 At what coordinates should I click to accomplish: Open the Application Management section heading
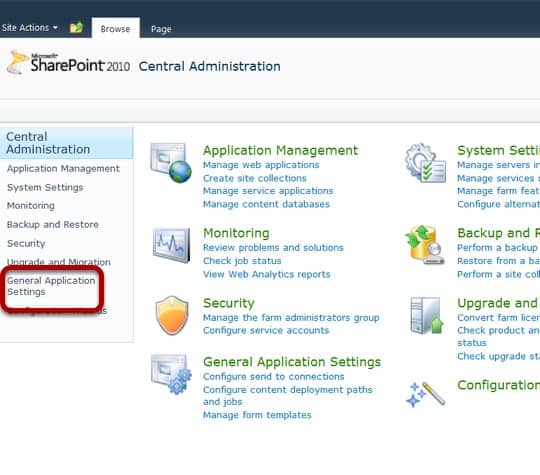pyautogui.click(x=280, y=151)
